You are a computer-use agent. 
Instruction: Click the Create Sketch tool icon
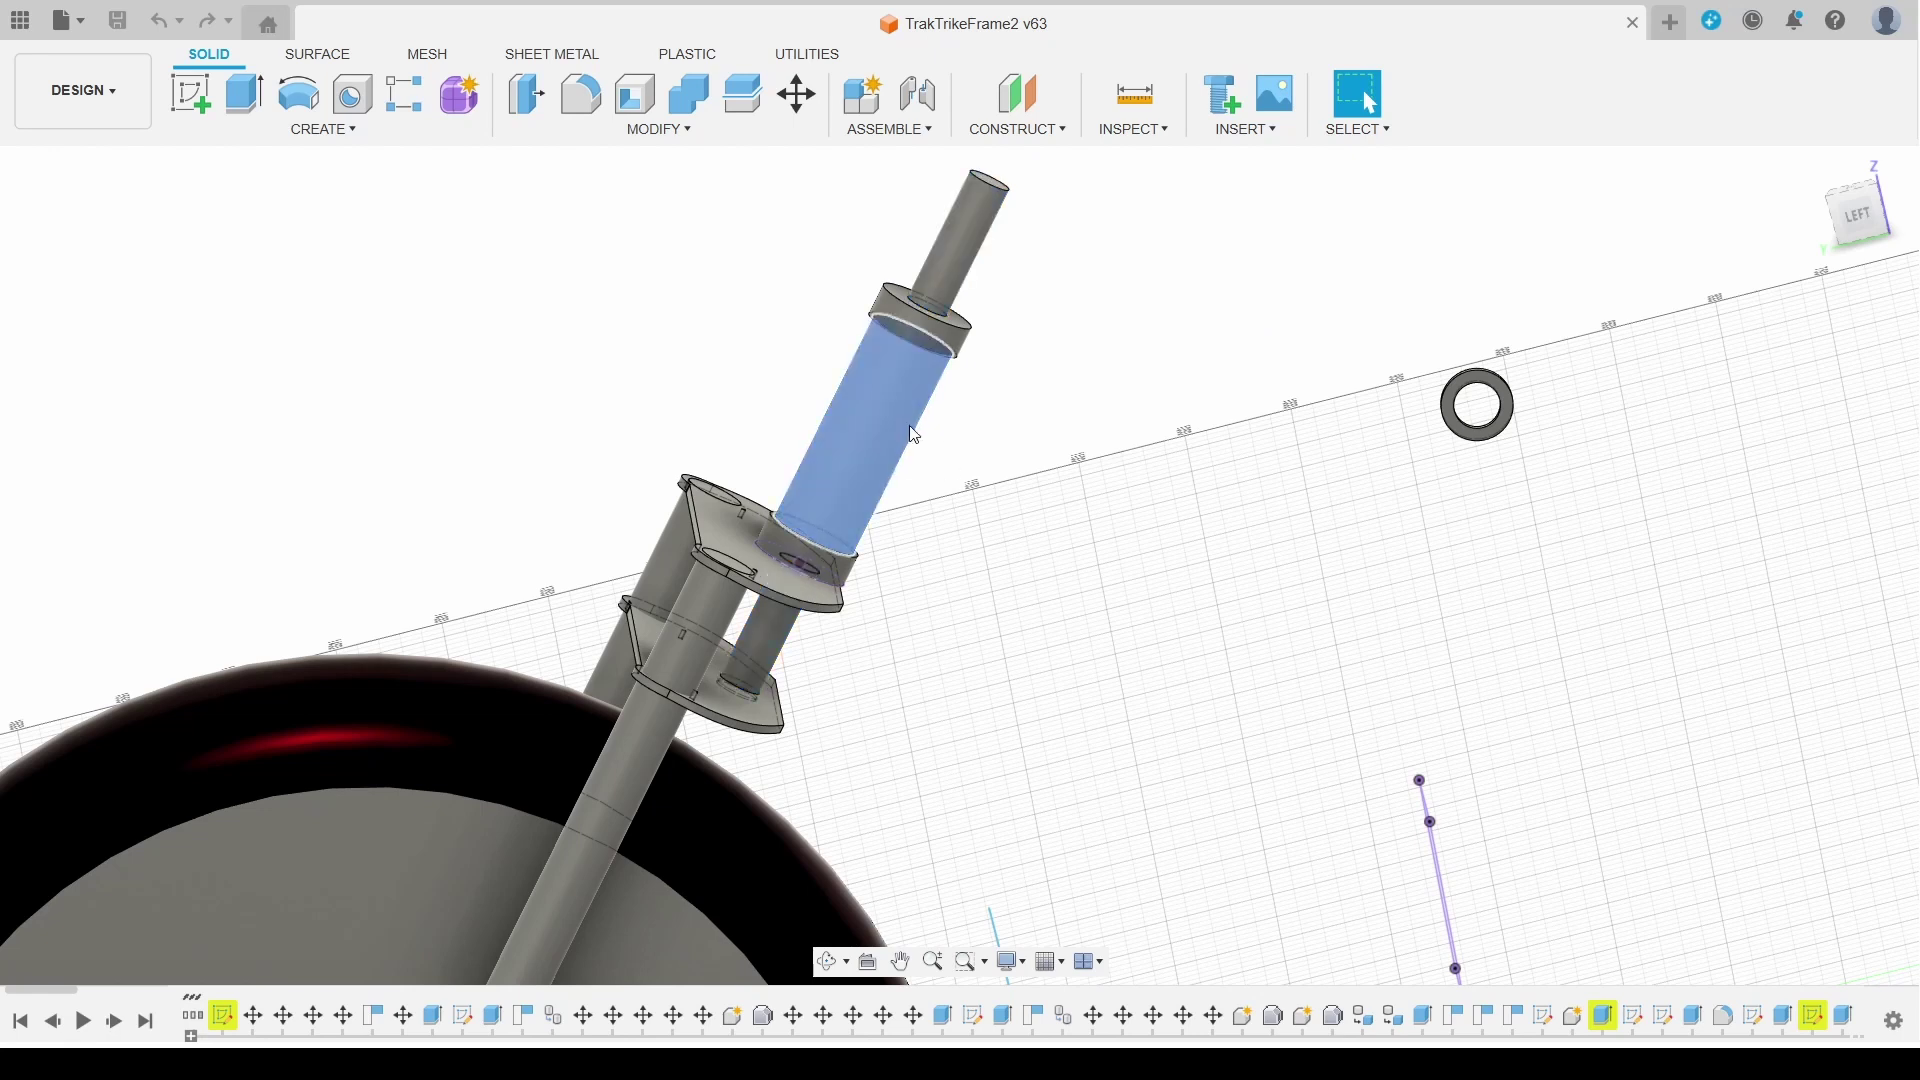click(x=191, y=94)
